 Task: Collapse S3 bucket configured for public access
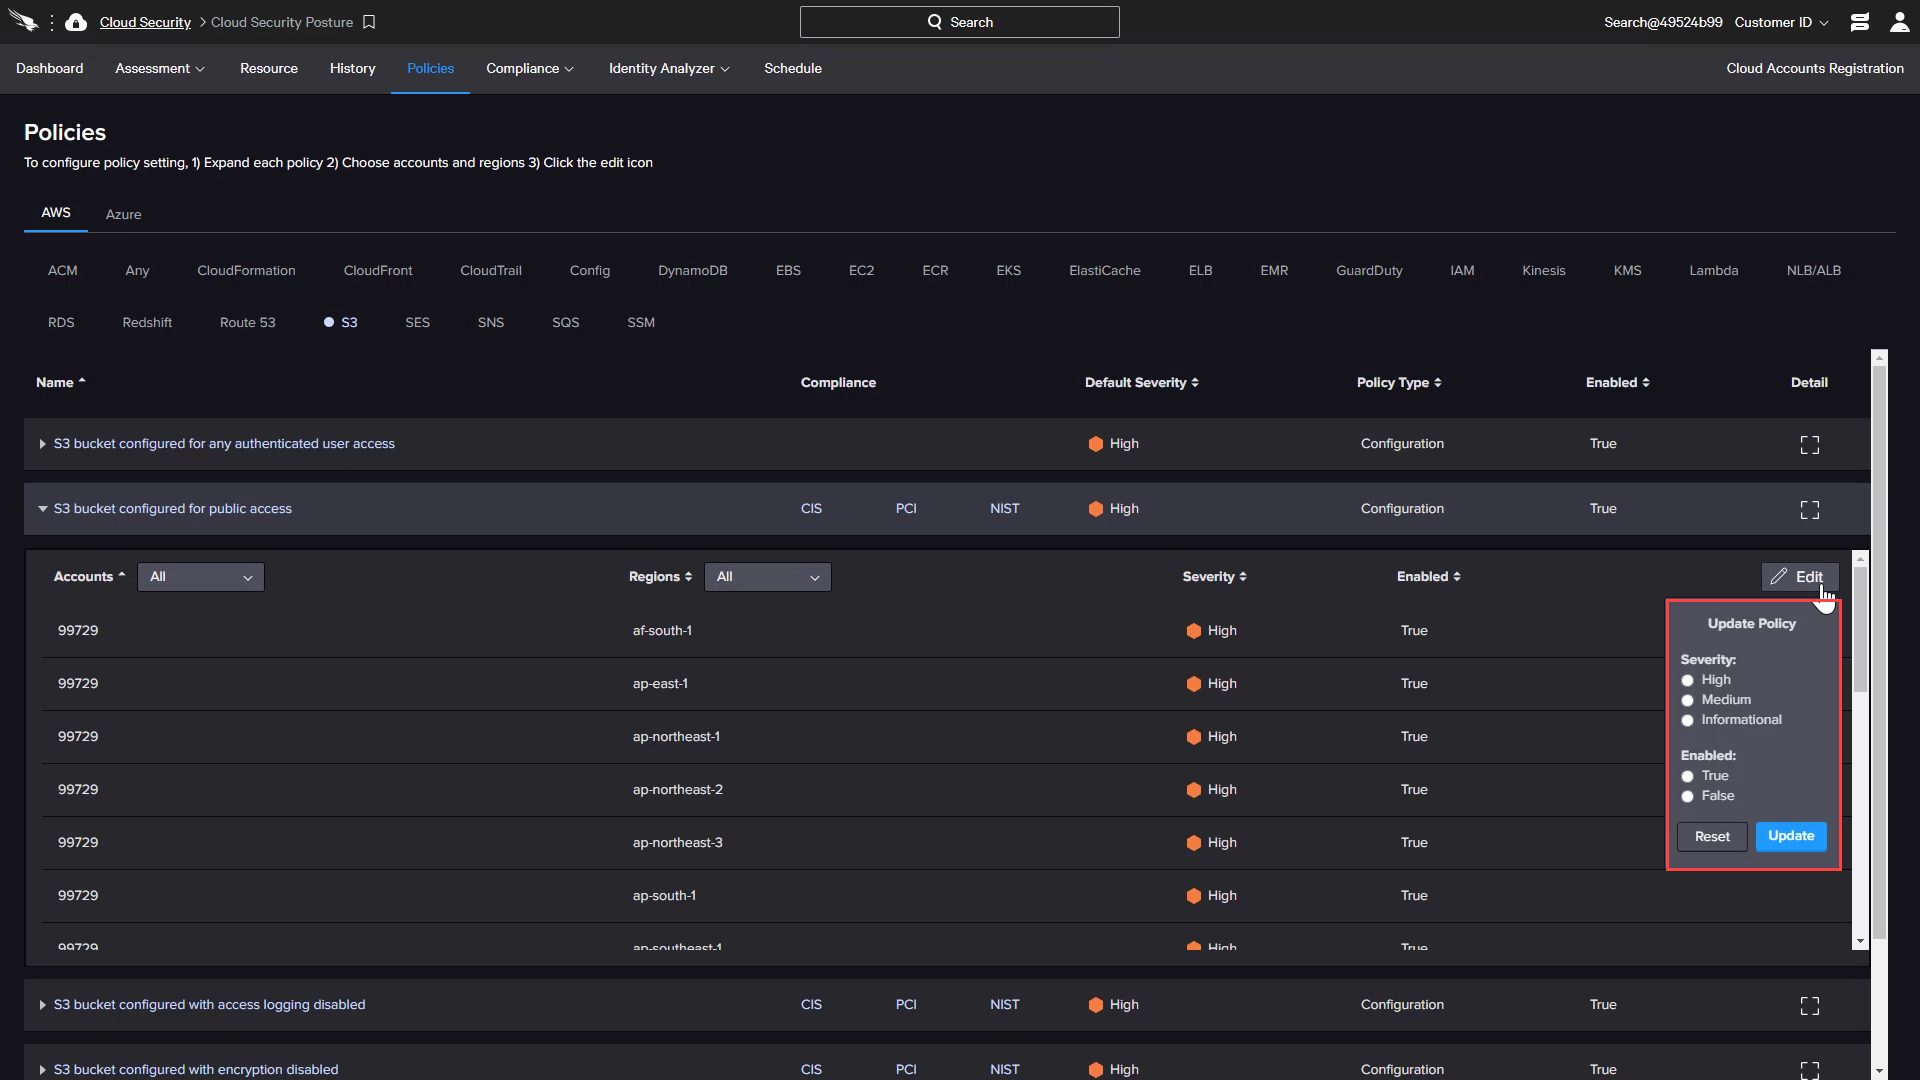pos(43,509)
